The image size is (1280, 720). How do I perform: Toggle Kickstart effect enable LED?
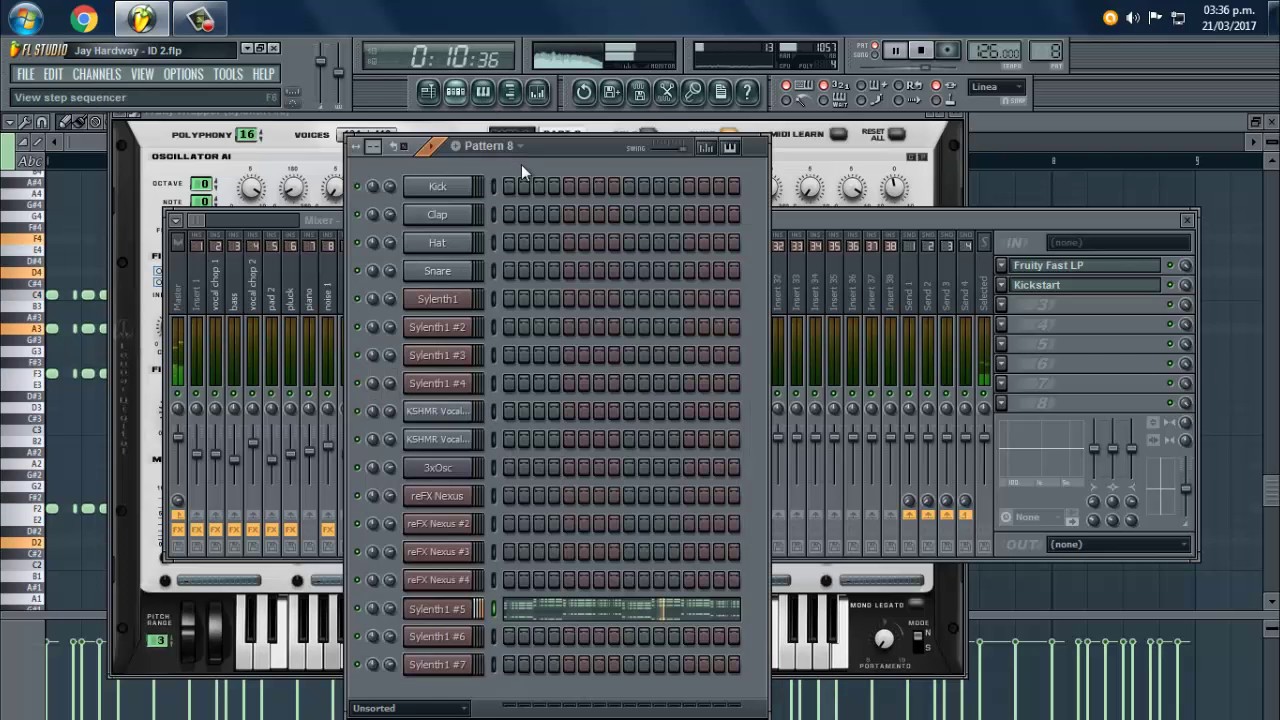tap(1170, 285)
